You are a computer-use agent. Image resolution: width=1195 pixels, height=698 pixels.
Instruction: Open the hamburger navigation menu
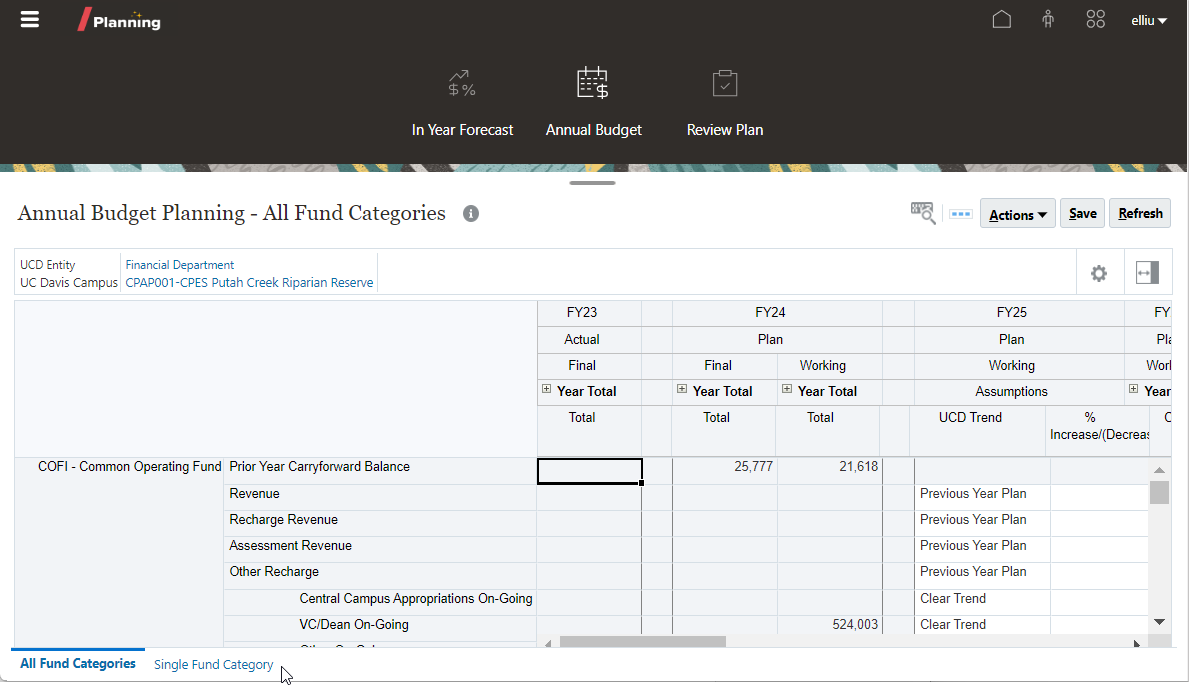tap(29, 18)
